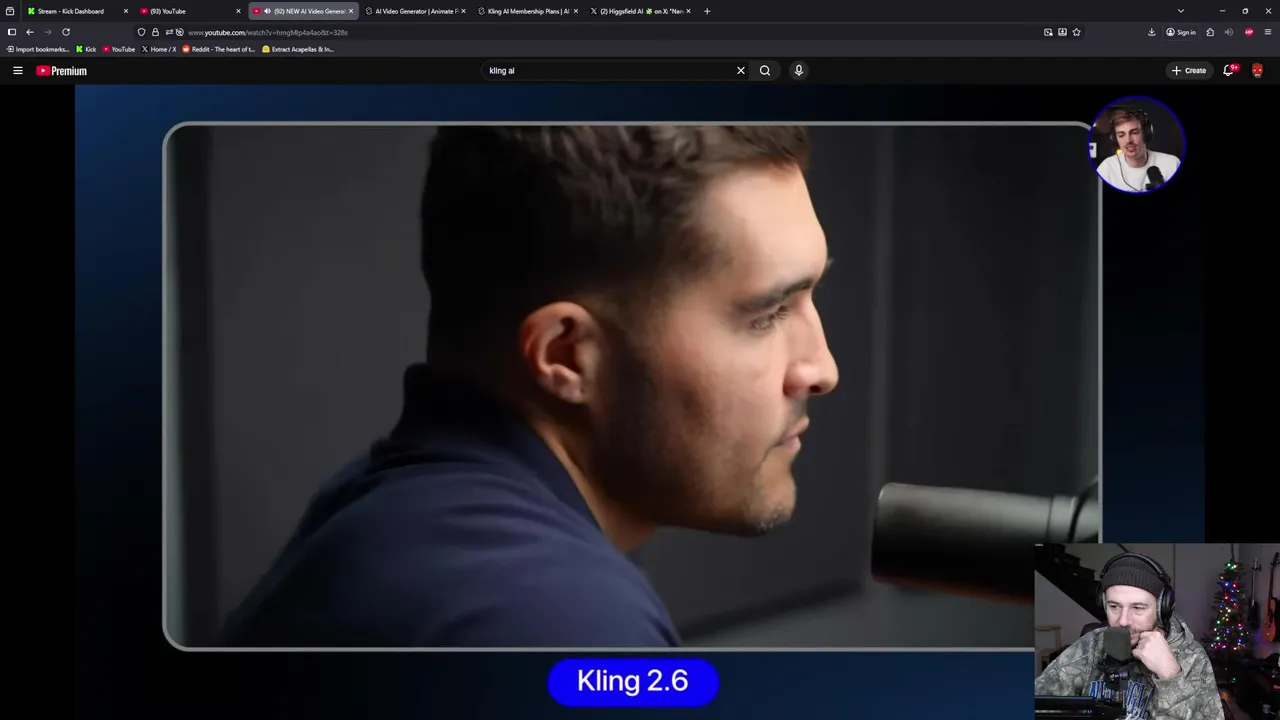1280x720 pixels.
Task: Start voice search with microphone icon
Action: click(x=798, y=71)
